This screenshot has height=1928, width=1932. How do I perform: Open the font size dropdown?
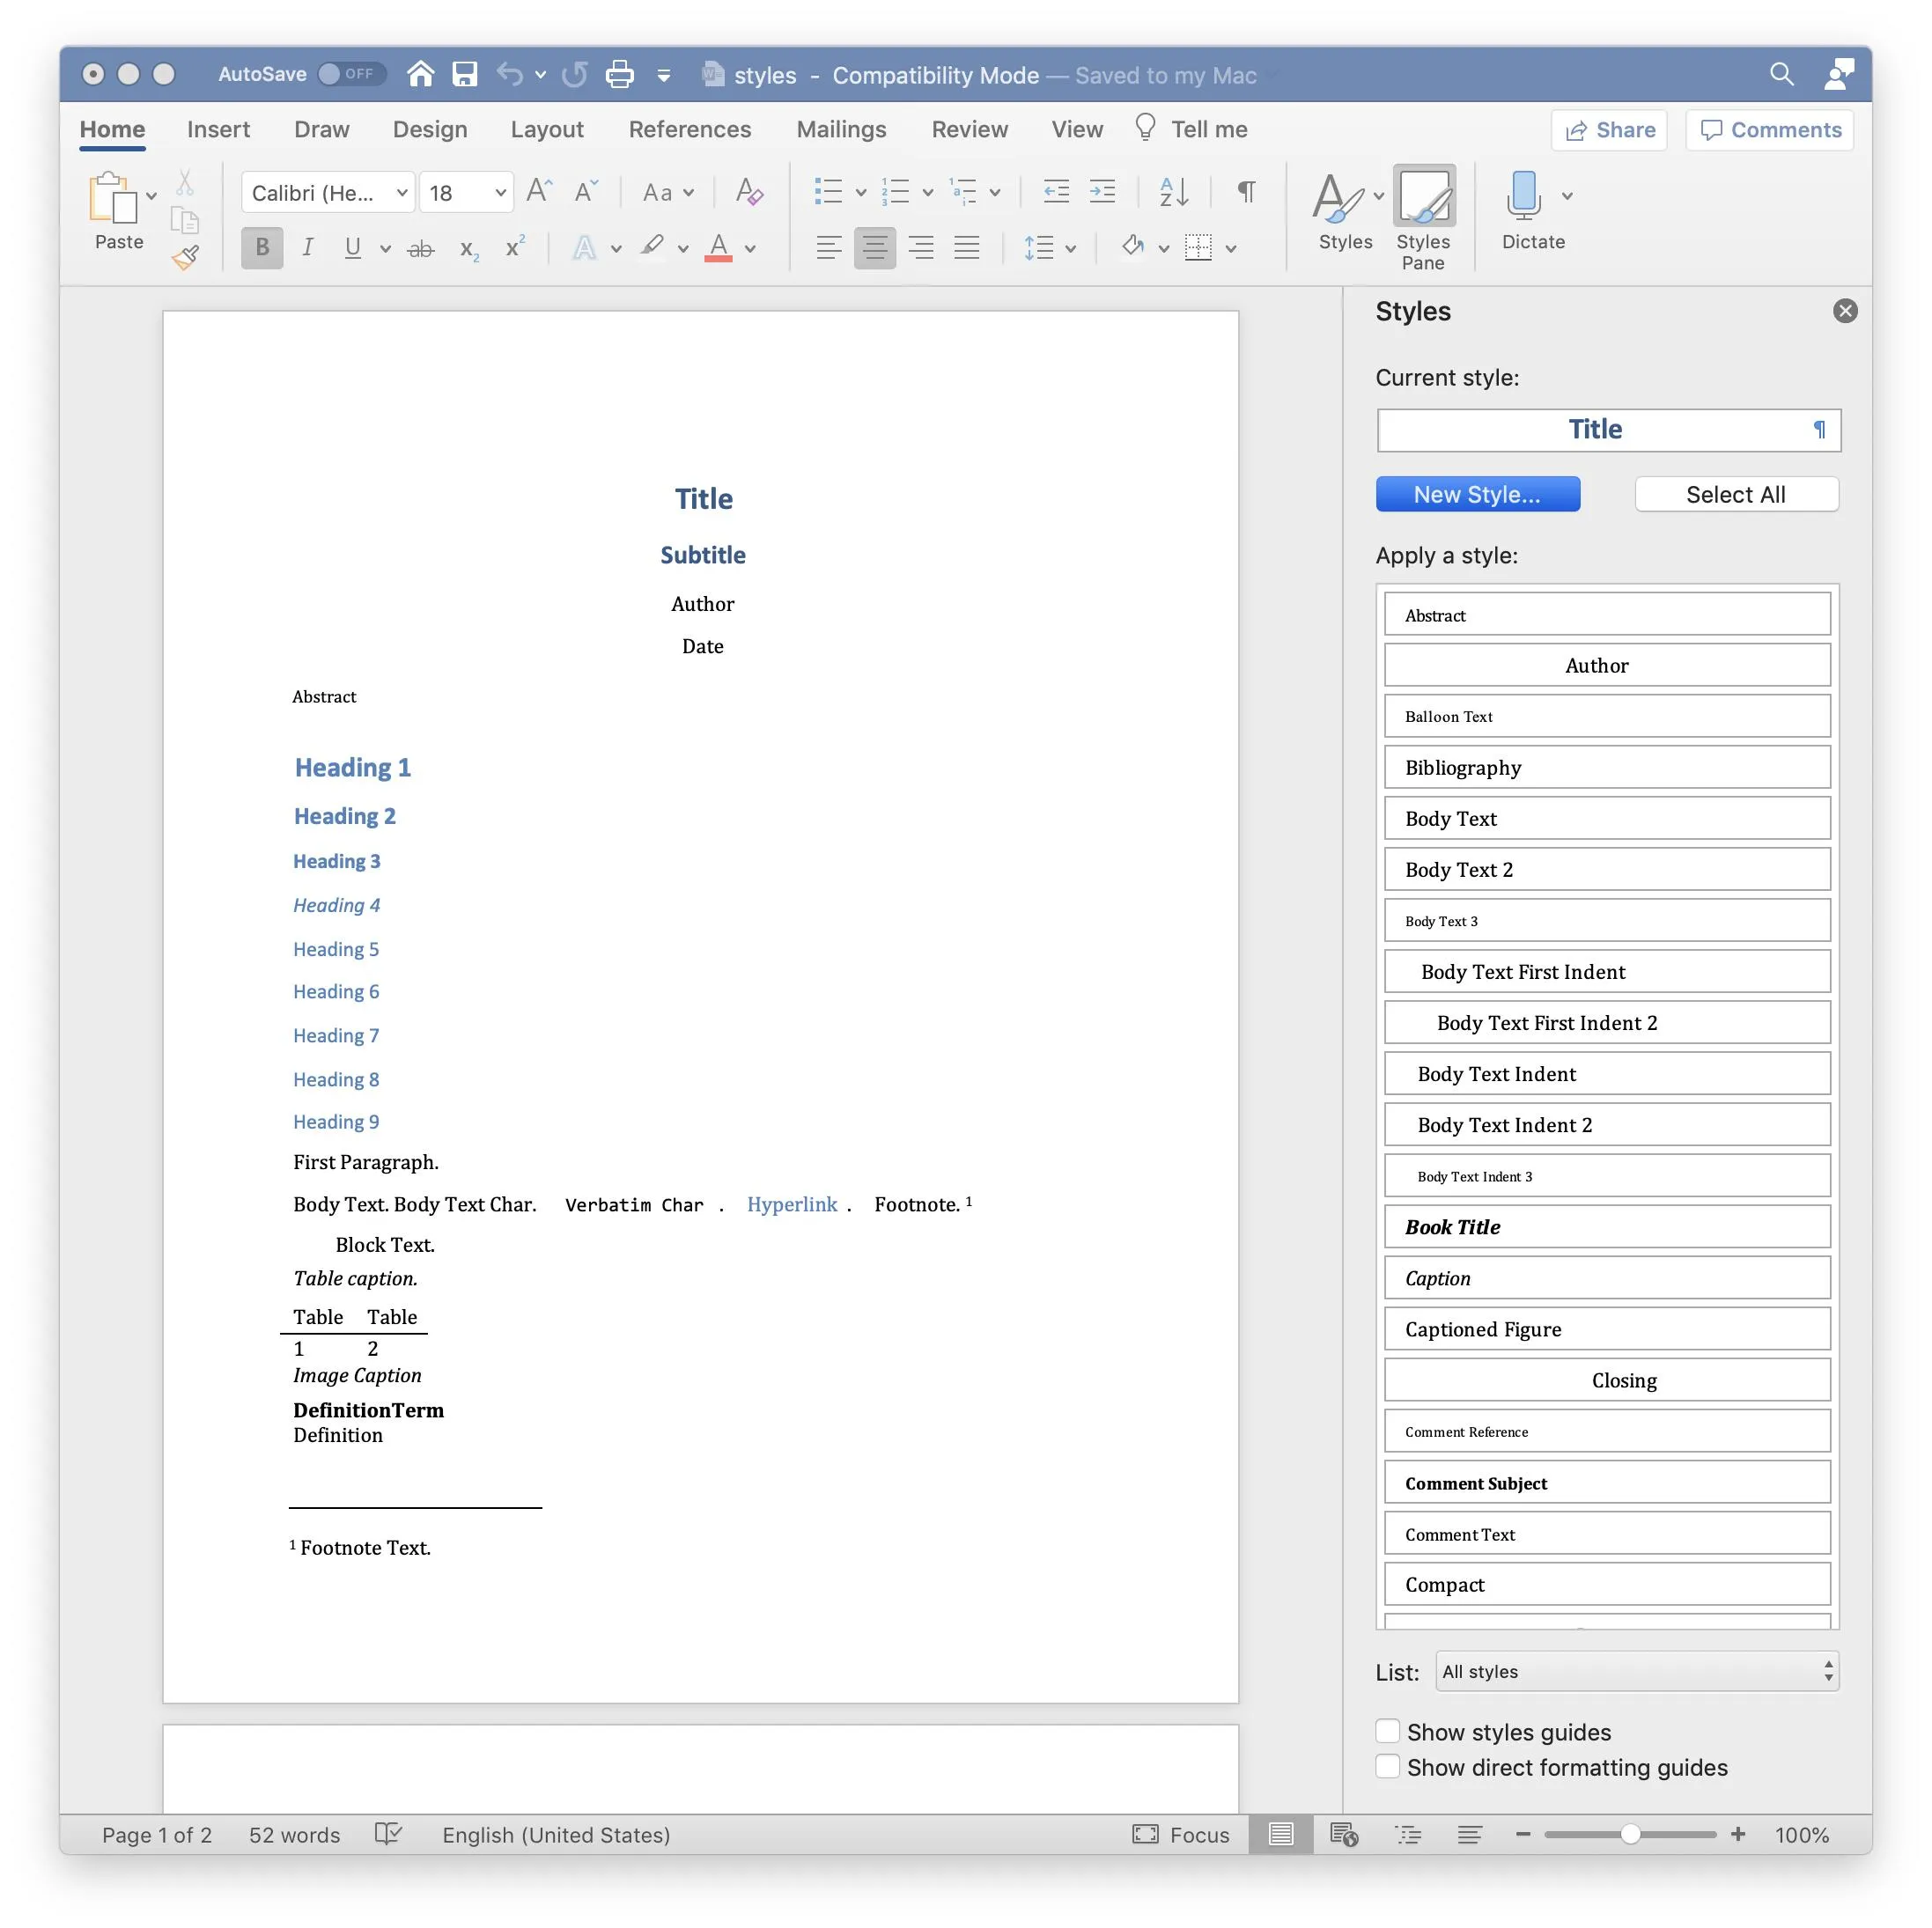click(x=500, y=193)
